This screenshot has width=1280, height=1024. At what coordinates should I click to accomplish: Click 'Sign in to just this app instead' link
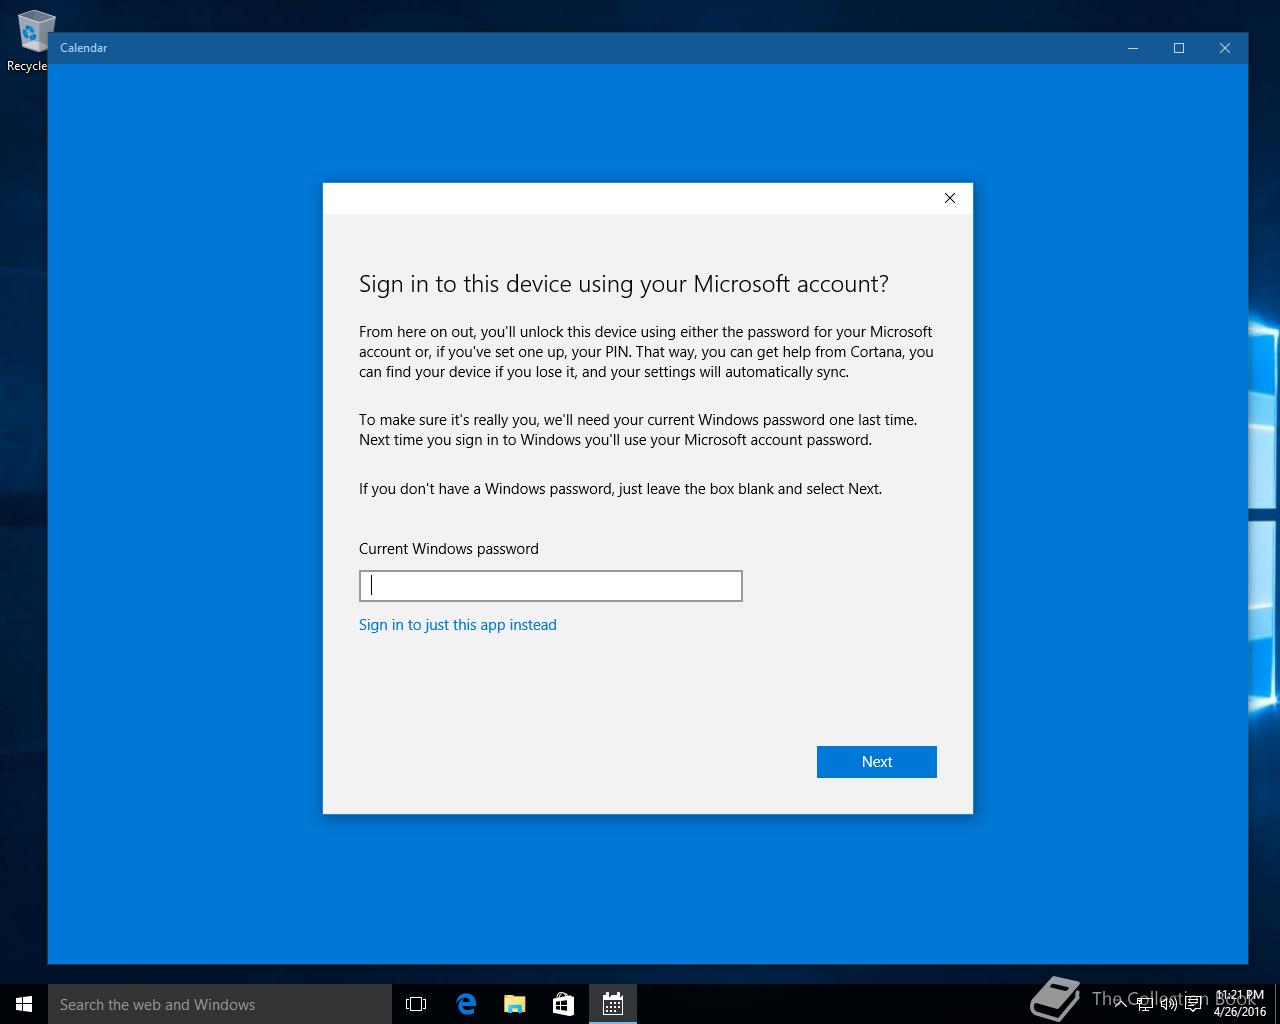click(458, 625)
